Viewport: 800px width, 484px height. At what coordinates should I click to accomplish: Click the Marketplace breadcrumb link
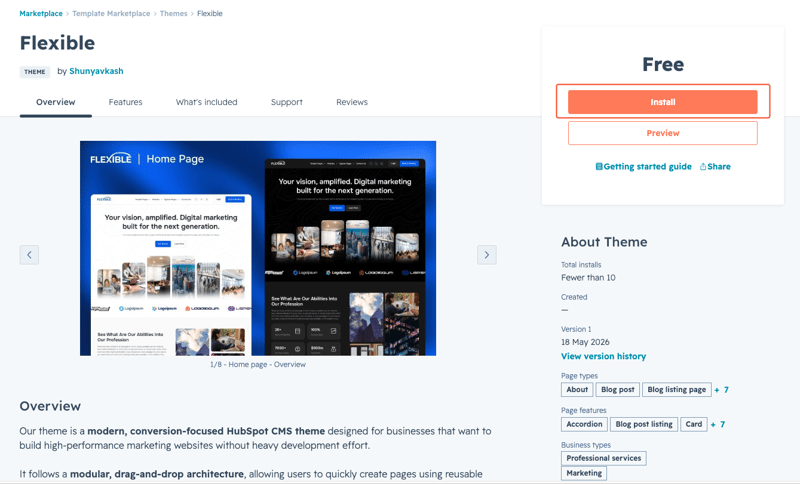[x=41, y=14]
